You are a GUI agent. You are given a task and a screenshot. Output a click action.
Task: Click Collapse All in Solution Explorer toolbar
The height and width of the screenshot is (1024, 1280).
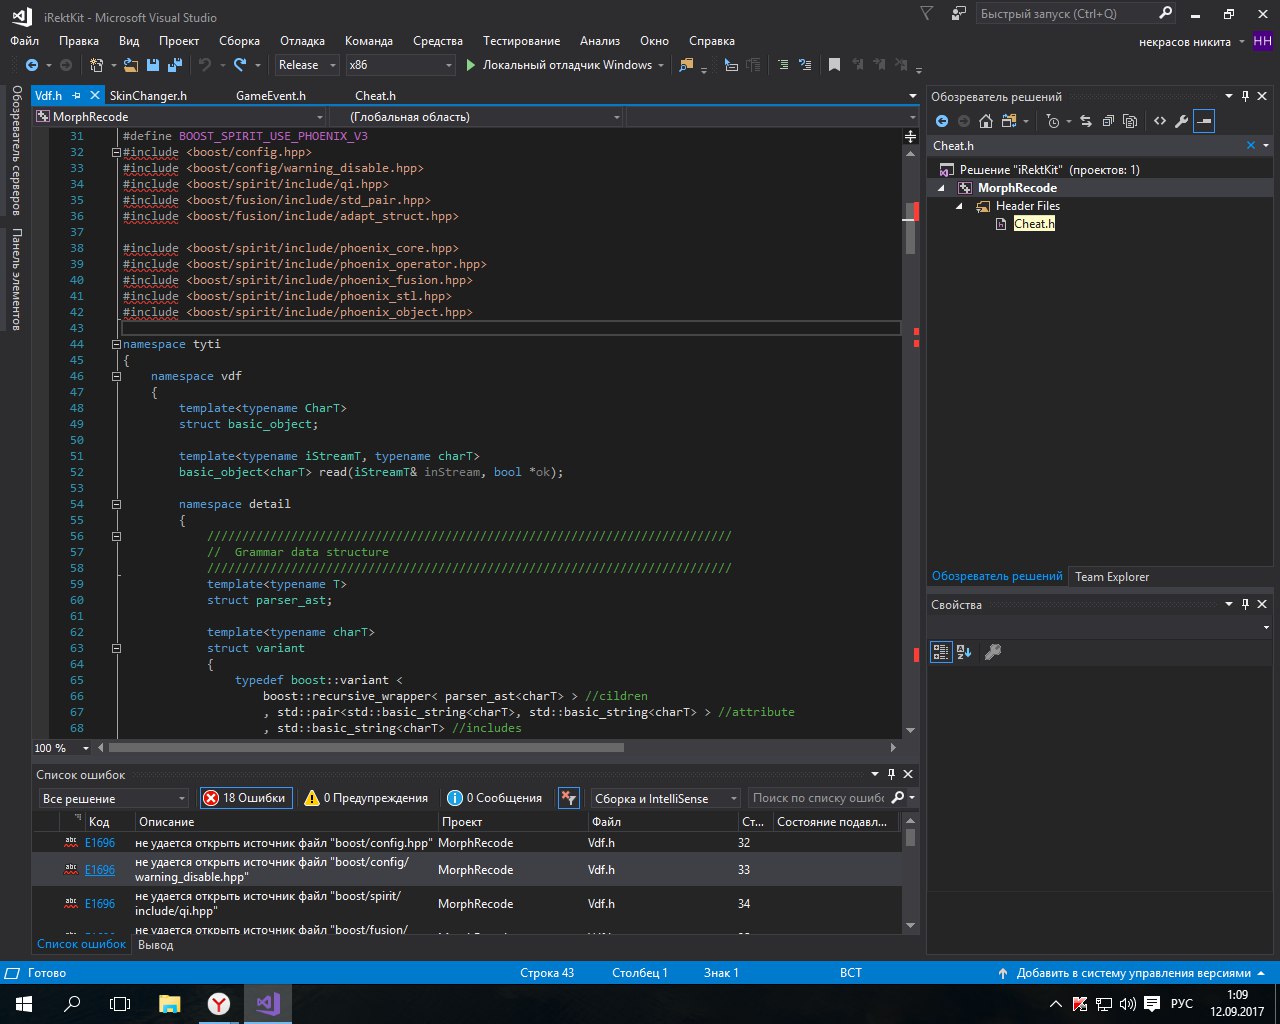tap(1108, 121)
